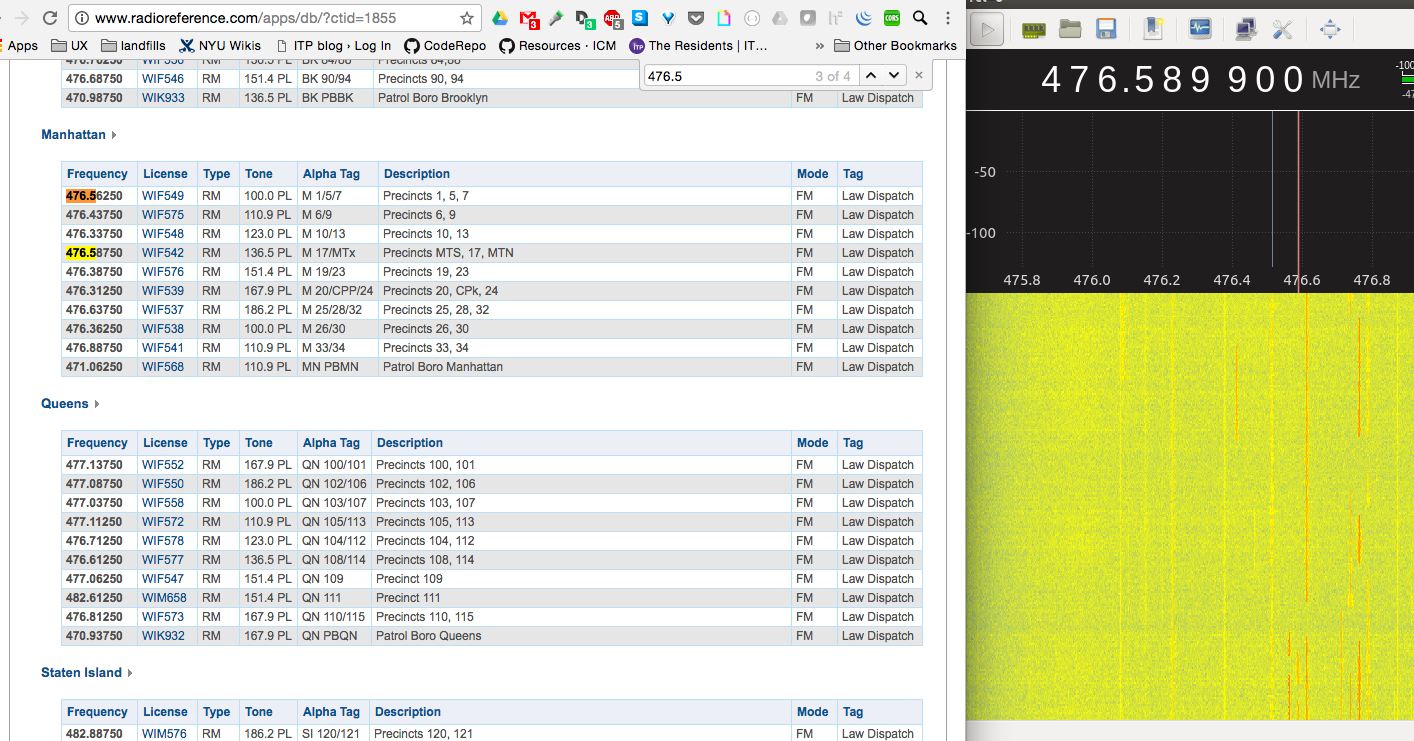Click the green CORS extension icon
The height and width of the screenshot is (741, 1414).
(x=891, y=18)
